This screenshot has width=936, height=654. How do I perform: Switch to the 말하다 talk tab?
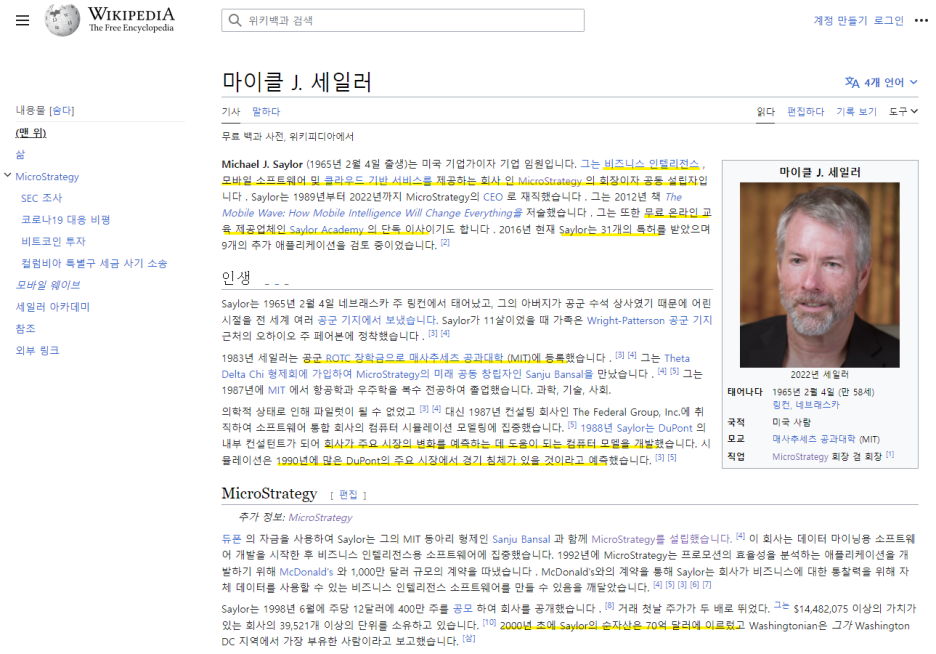[266, 111]
